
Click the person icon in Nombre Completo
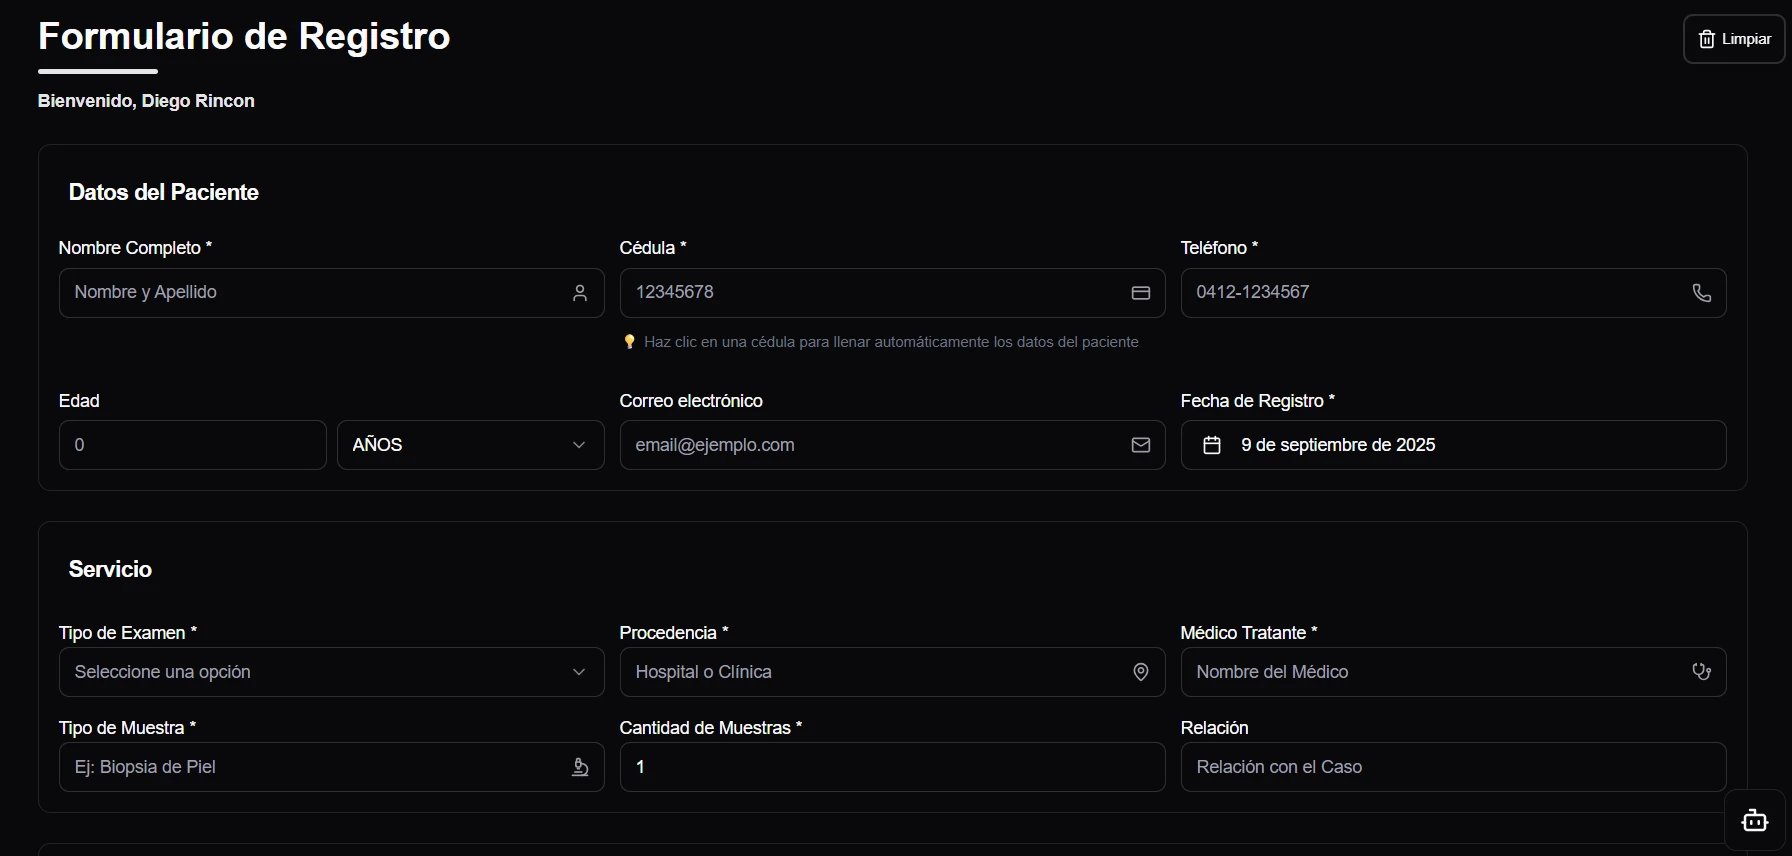tap(580, 293)
